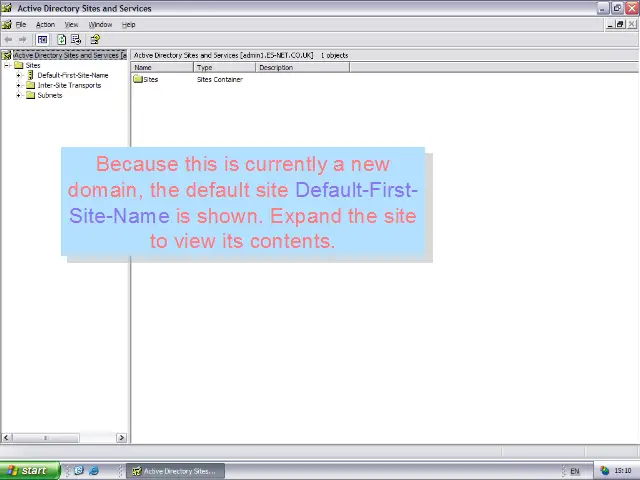Click the MMC system icon beside the File menu

7,24
